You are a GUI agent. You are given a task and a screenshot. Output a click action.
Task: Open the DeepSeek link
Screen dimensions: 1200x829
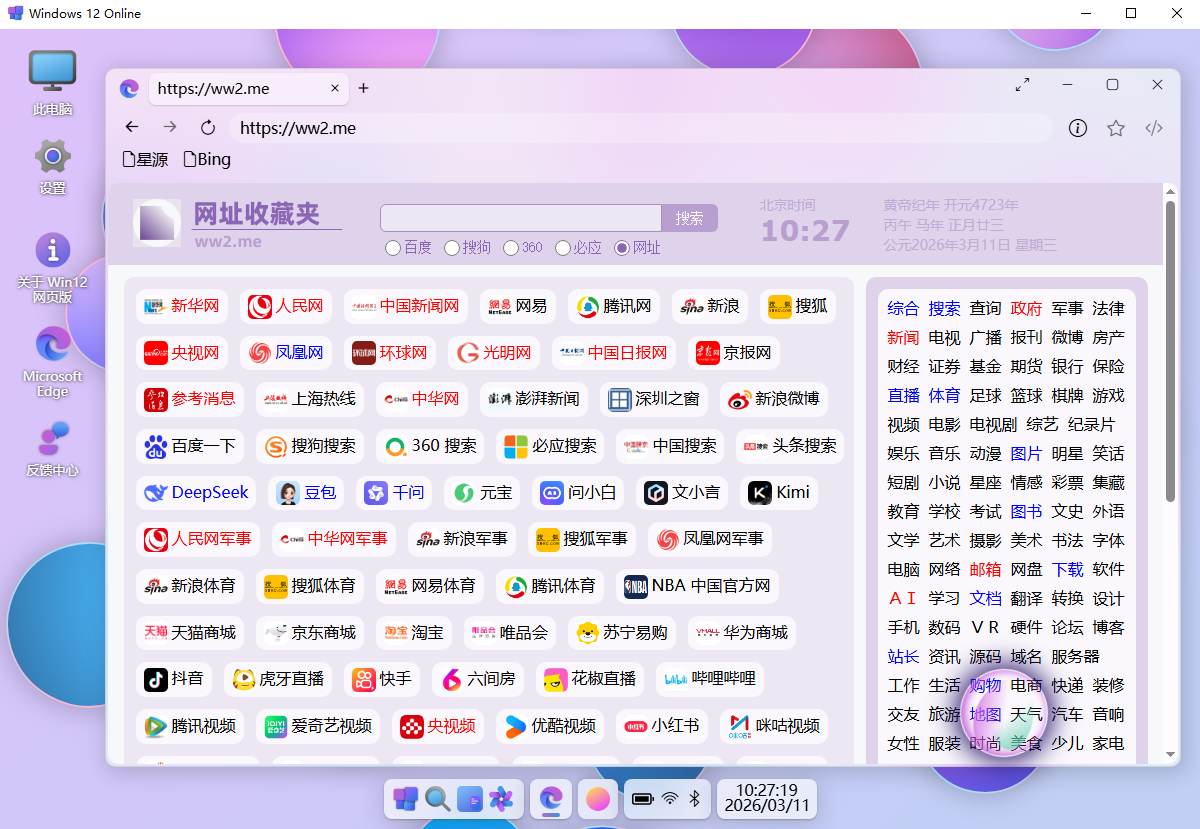[x=197, y=492]
